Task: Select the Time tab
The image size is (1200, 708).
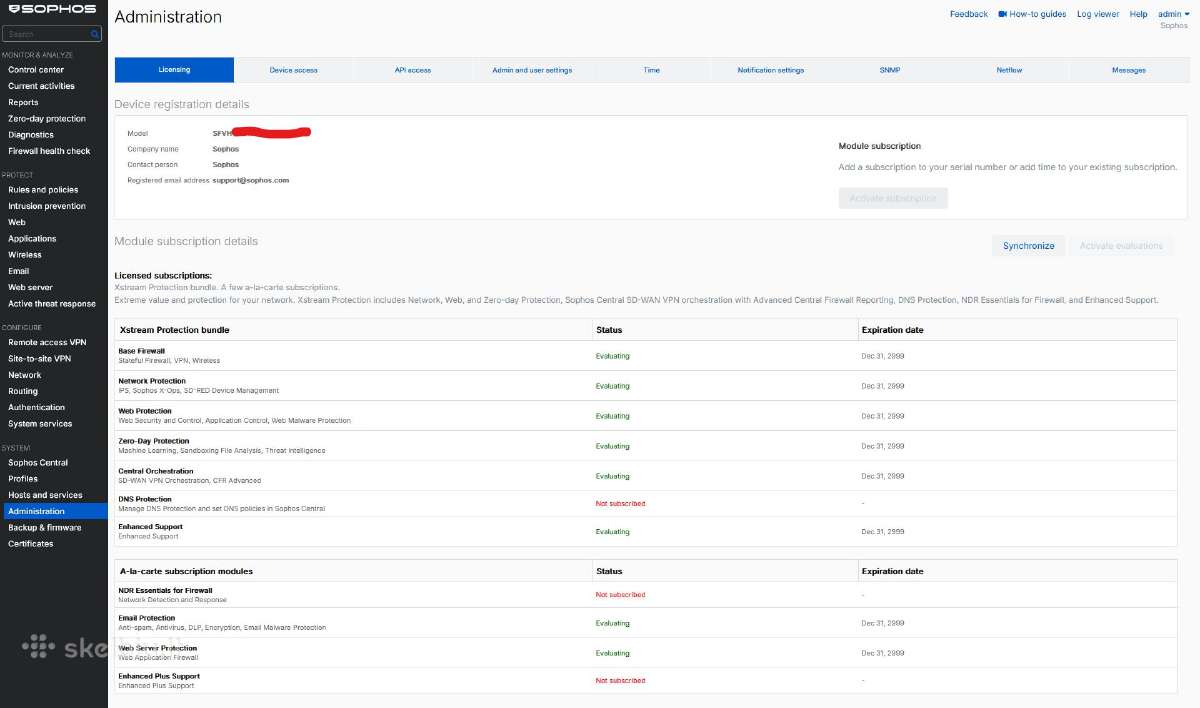Action: coord(652,70)
